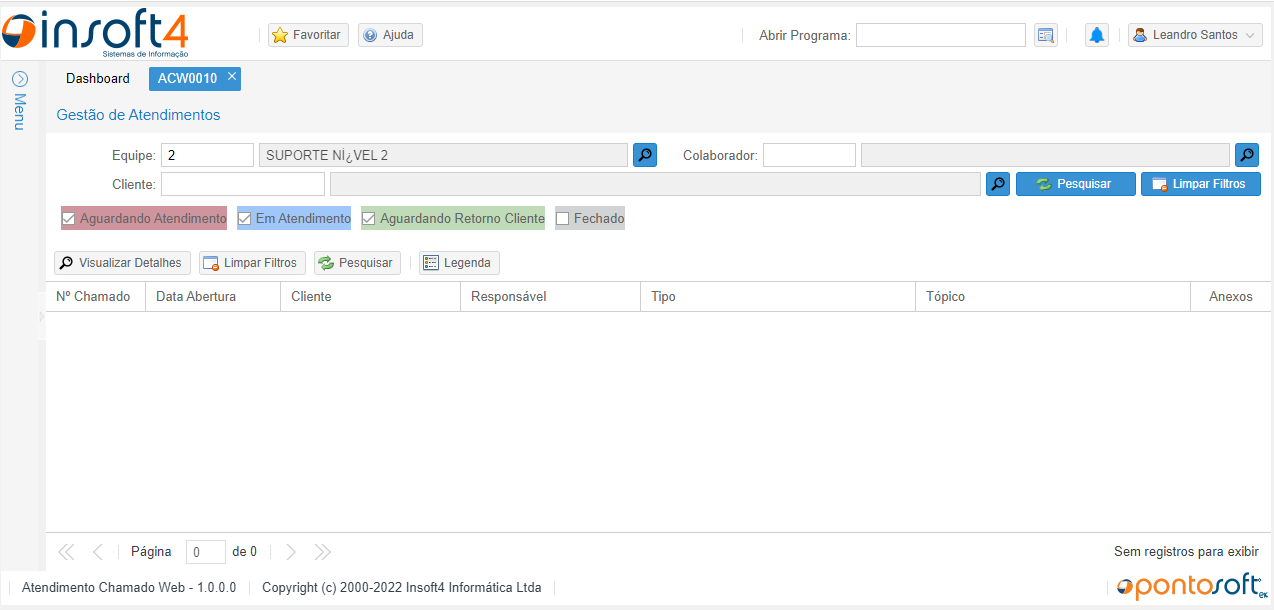
Task: Open the notifications bell icon
Action: click(x=1097, y=35)
